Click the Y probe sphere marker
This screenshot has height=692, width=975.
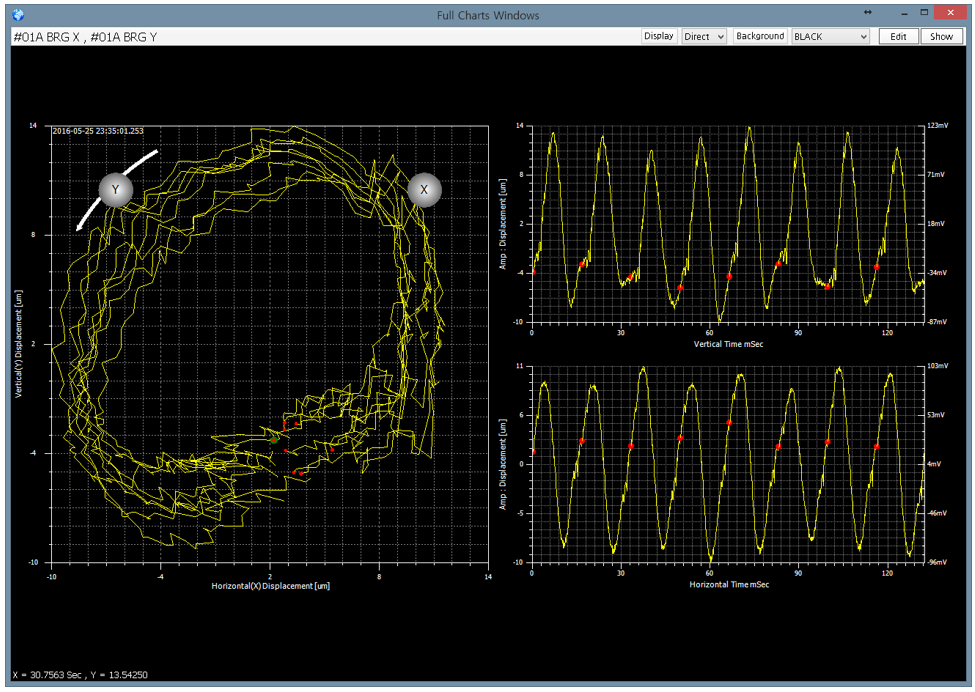coord(115,190)
